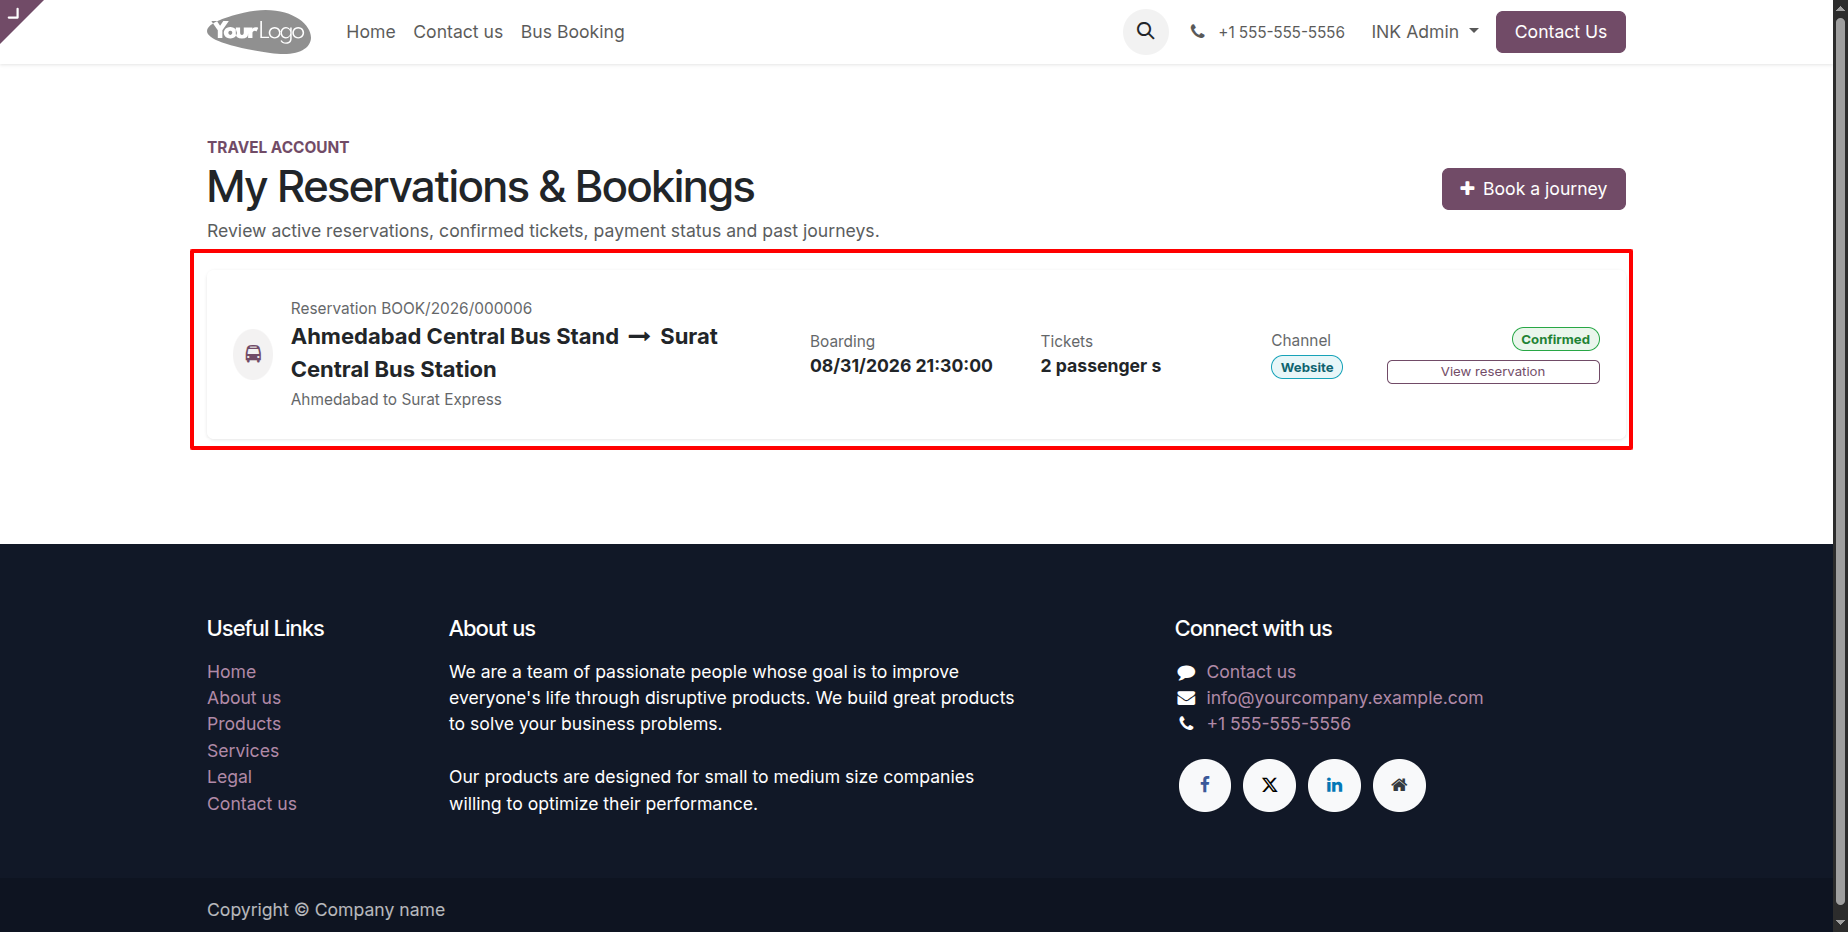Click the envelope icon in footer
The width and height of the screenshot is (1848, 932).
[x=1186, y=698]
